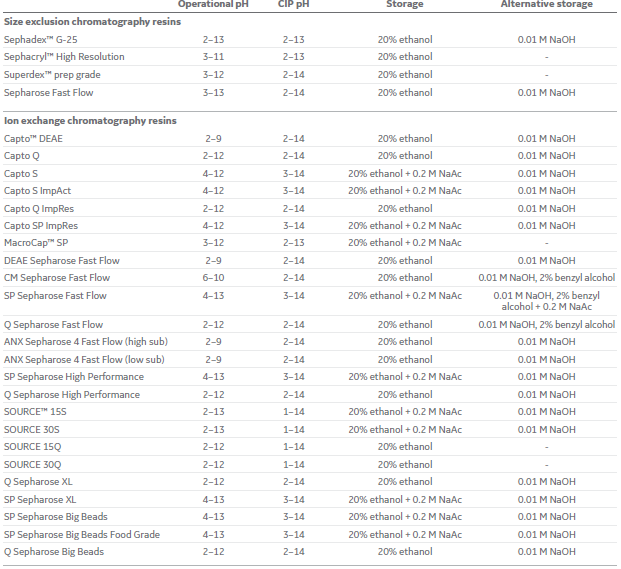Viewport: 621px width, 569px height.
Task: Click the 6–10 operational pH for CM Sepharose
Action: pyautogui.click(x=213, y=278)
